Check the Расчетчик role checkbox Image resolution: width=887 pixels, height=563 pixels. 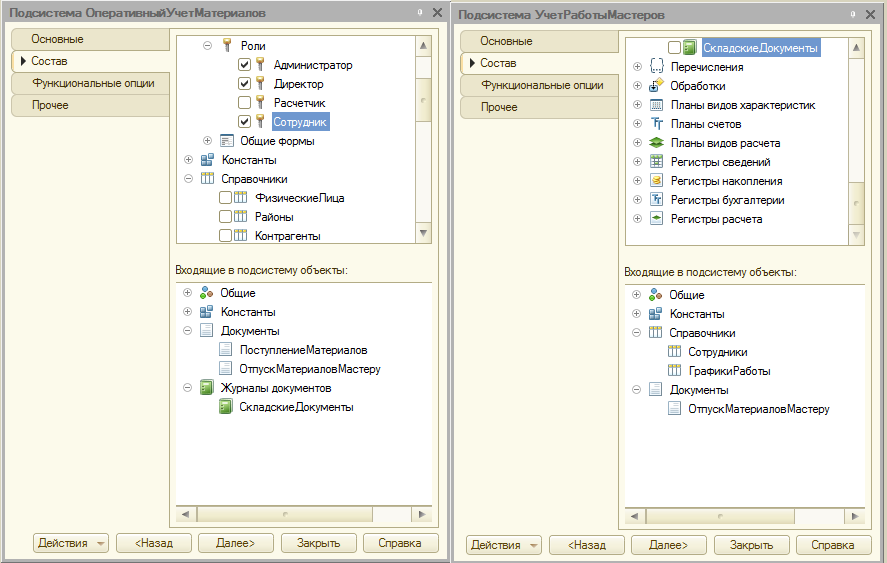click(x=244, y=102)
